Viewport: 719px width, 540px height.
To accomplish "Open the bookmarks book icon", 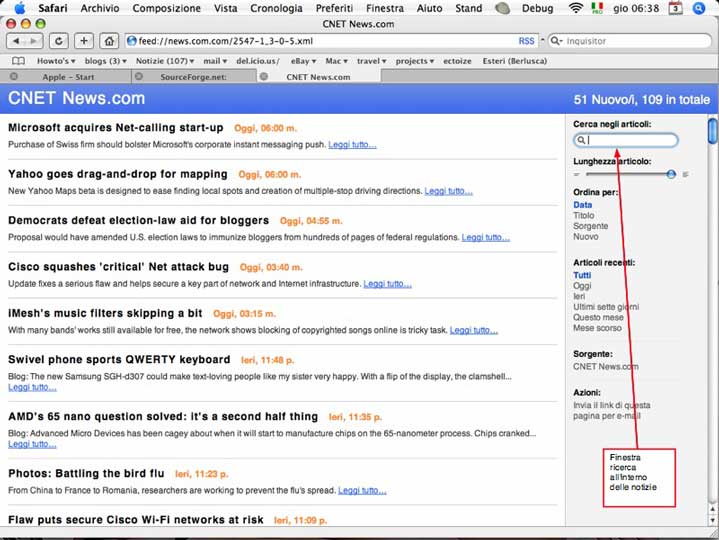I will click(18, 61).
